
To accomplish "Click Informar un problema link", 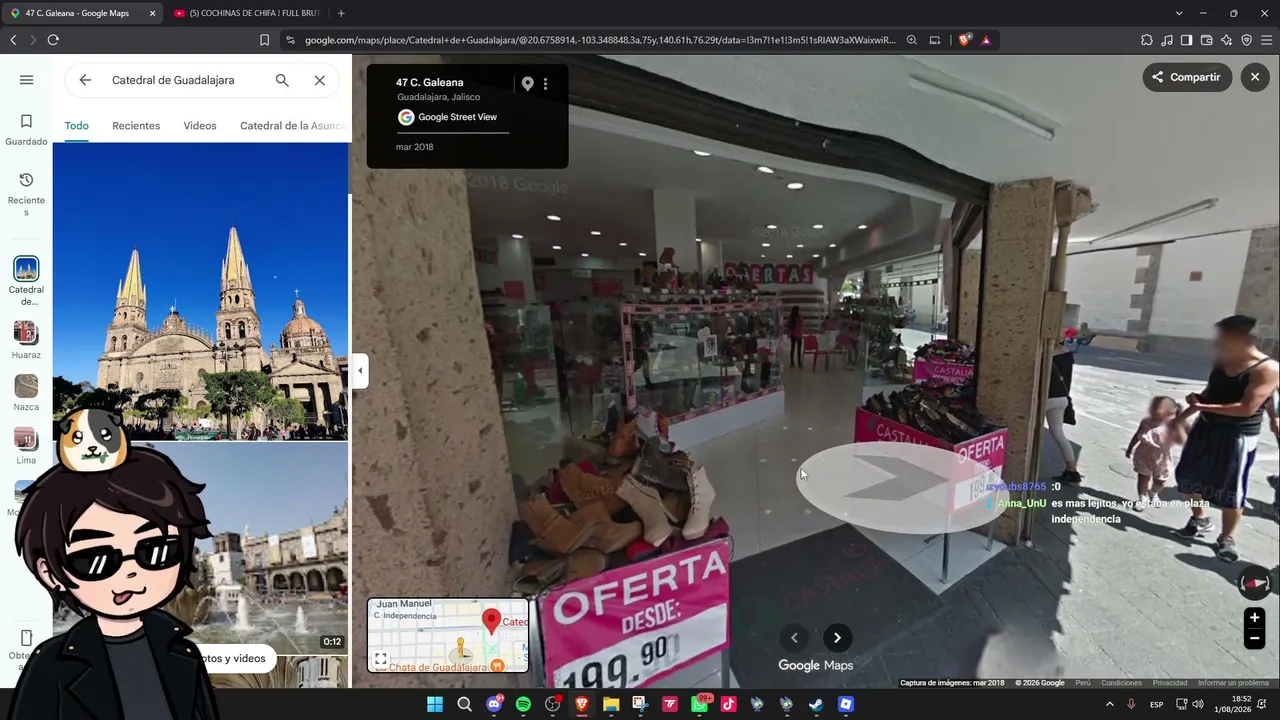I will click(x=1233, y=683).
